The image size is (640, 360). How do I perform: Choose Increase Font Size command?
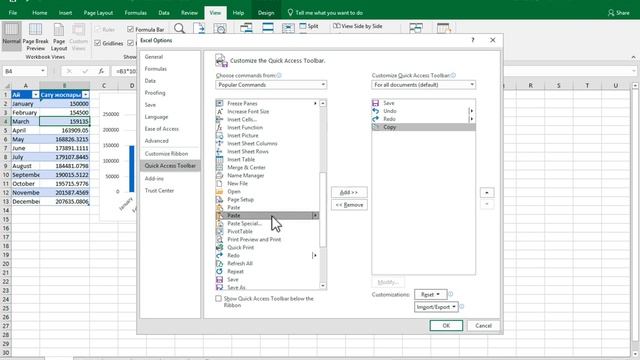pyautogui.click(x=248, y=111)
